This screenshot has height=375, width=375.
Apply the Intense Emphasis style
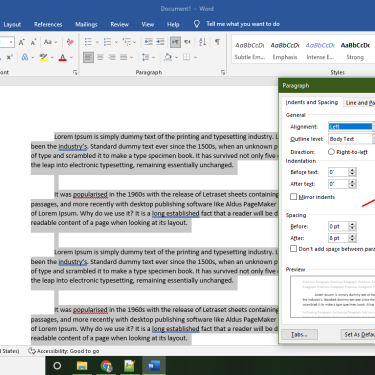pyautogui.click(x=320, y=51)
